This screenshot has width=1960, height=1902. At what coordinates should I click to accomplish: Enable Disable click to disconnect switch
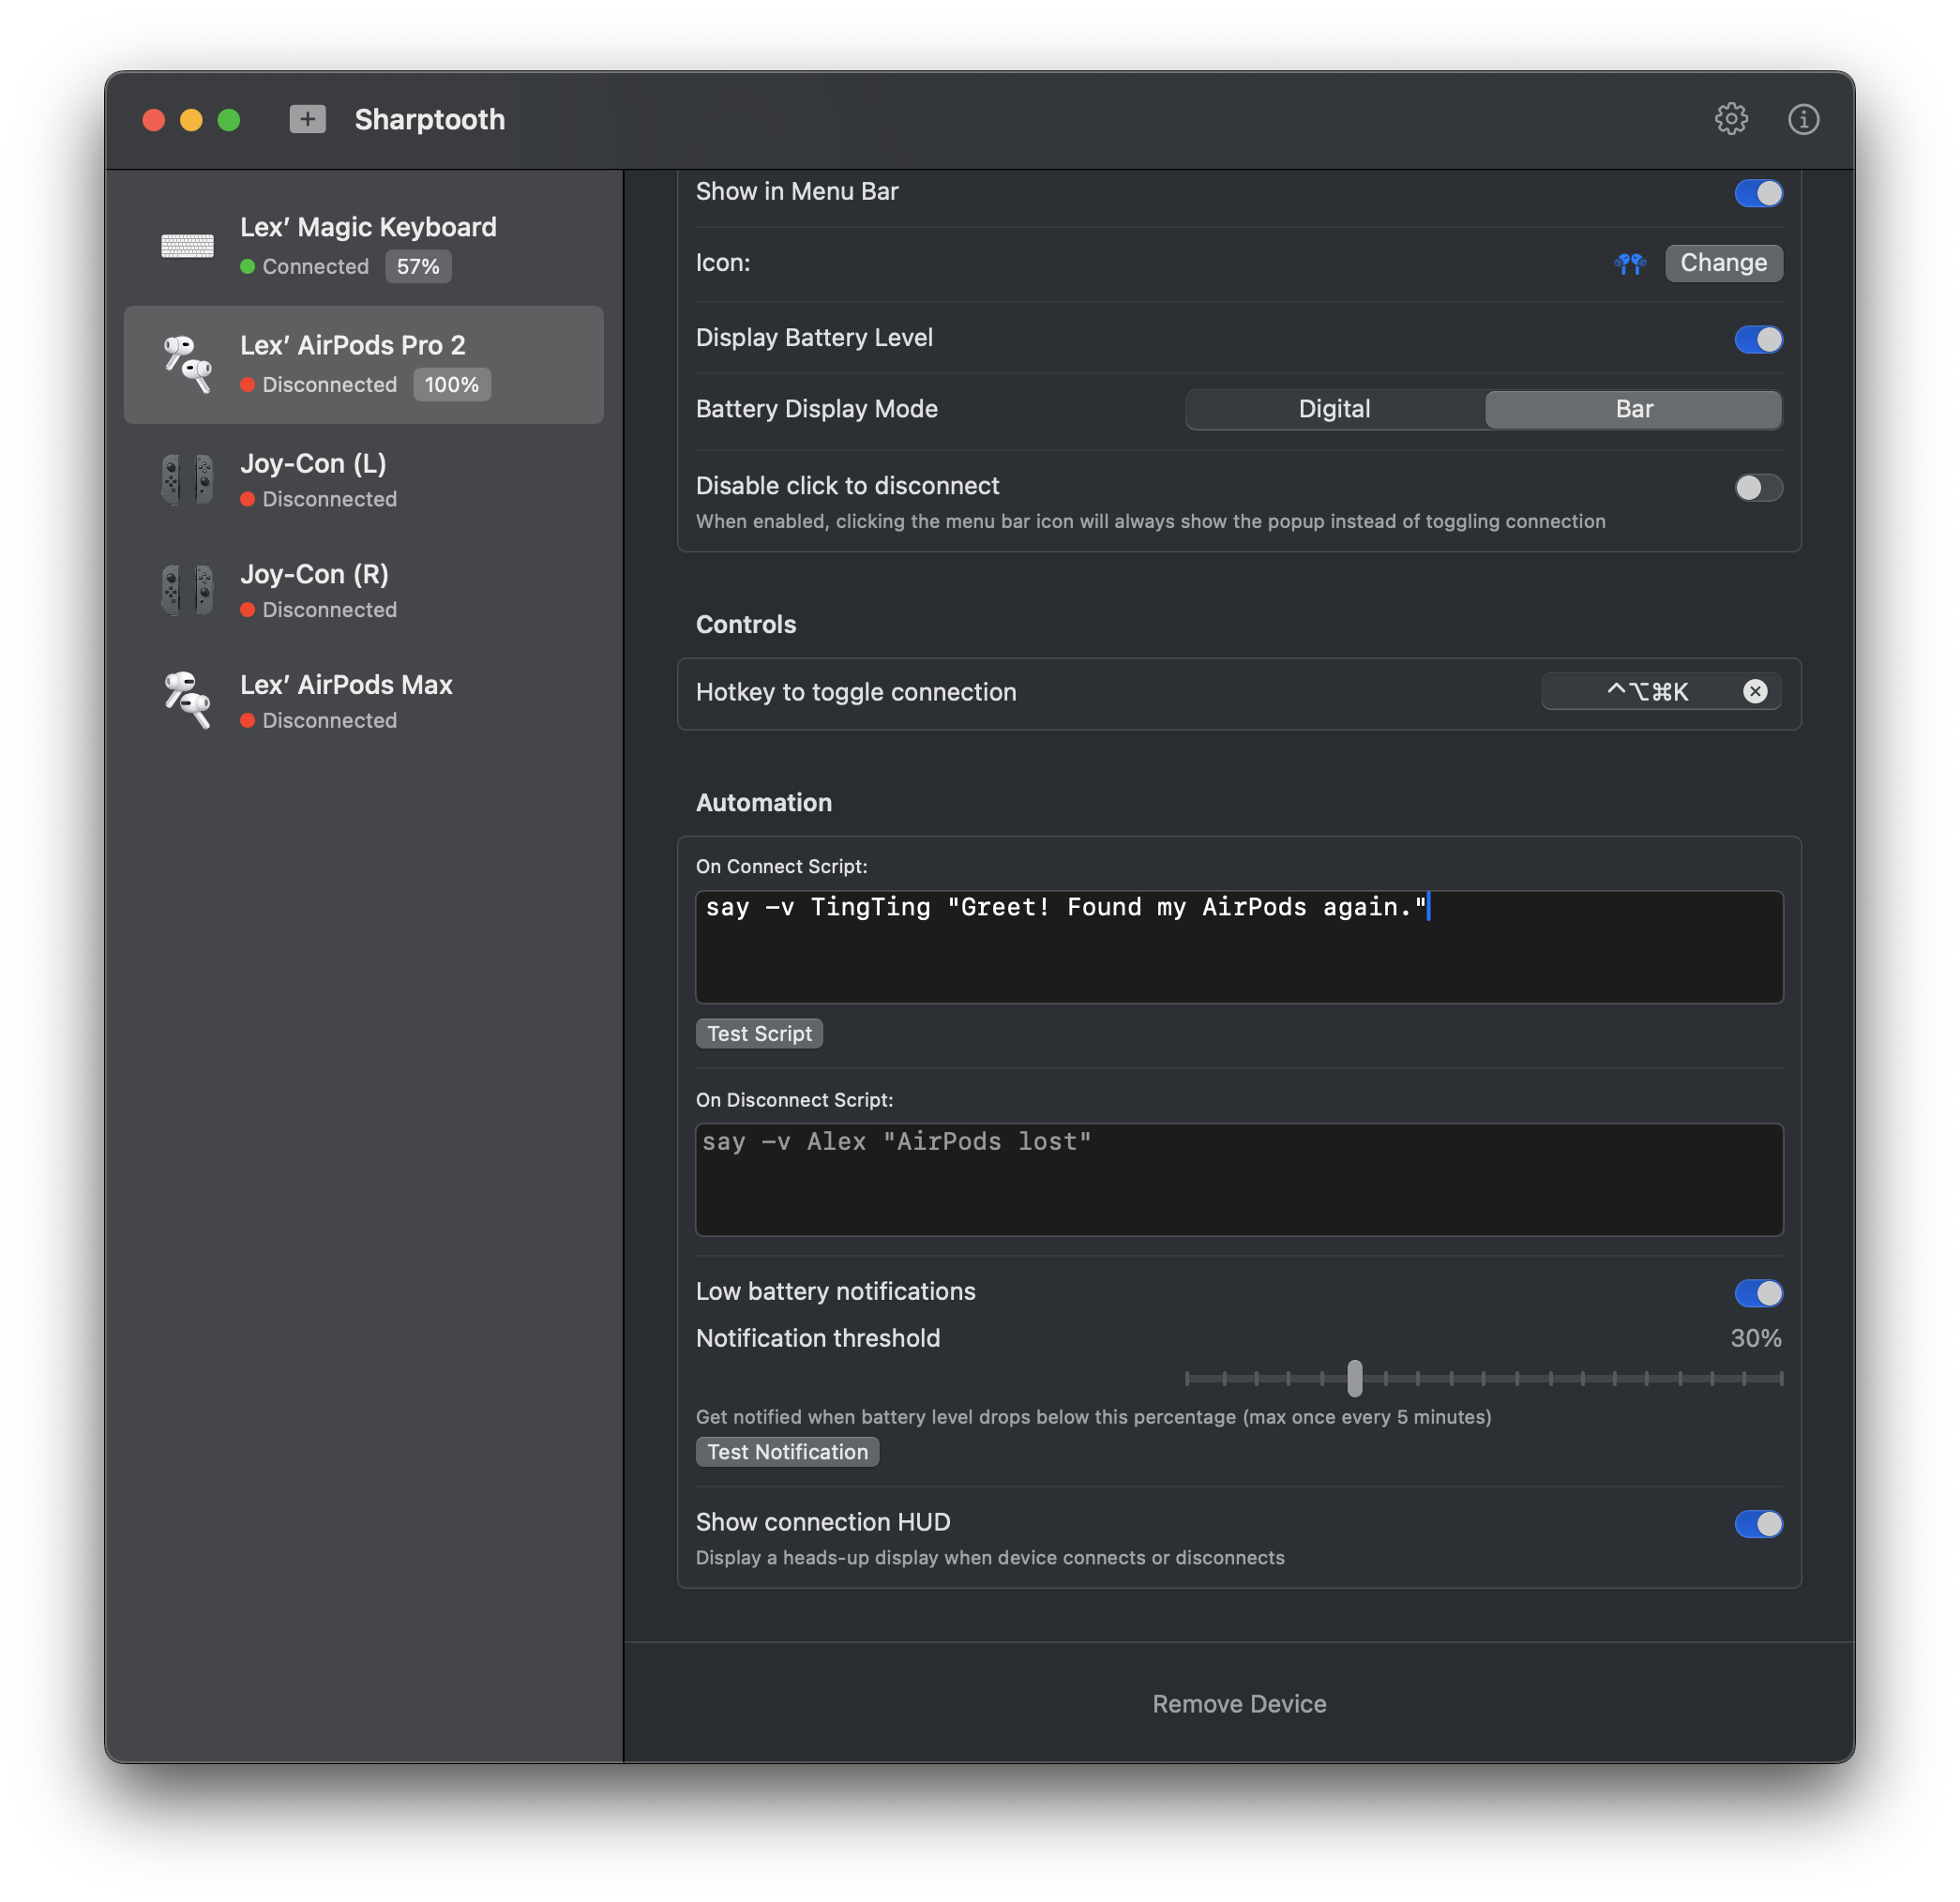[1757, 487]
